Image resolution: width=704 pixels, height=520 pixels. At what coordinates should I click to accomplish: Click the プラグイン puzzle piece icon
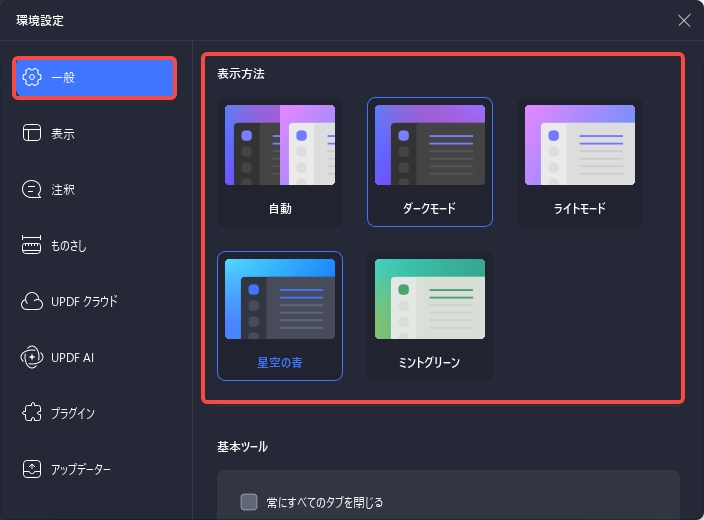pos(32,413)
